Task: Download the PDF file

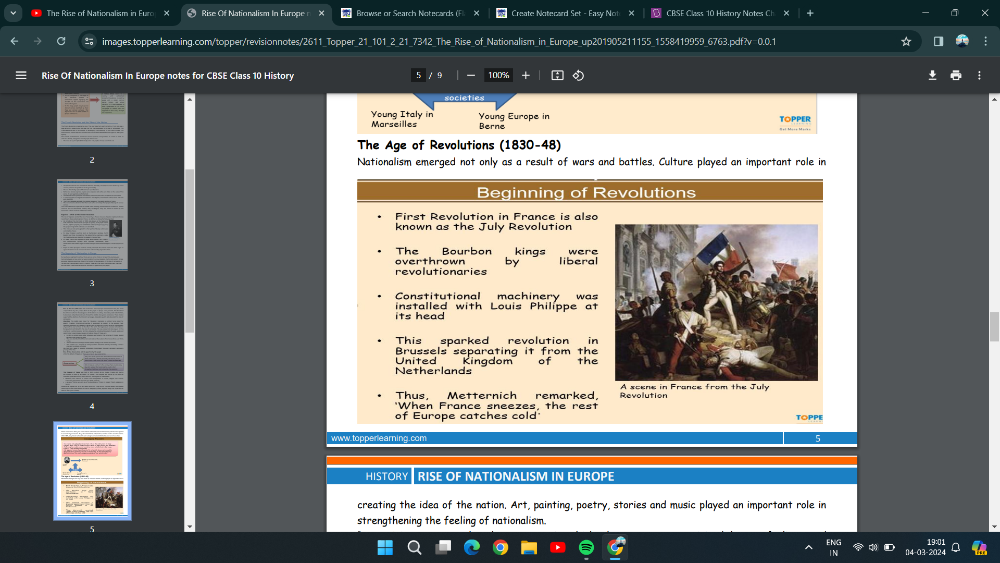Action: pyautogui.click(x=932, y=75)
